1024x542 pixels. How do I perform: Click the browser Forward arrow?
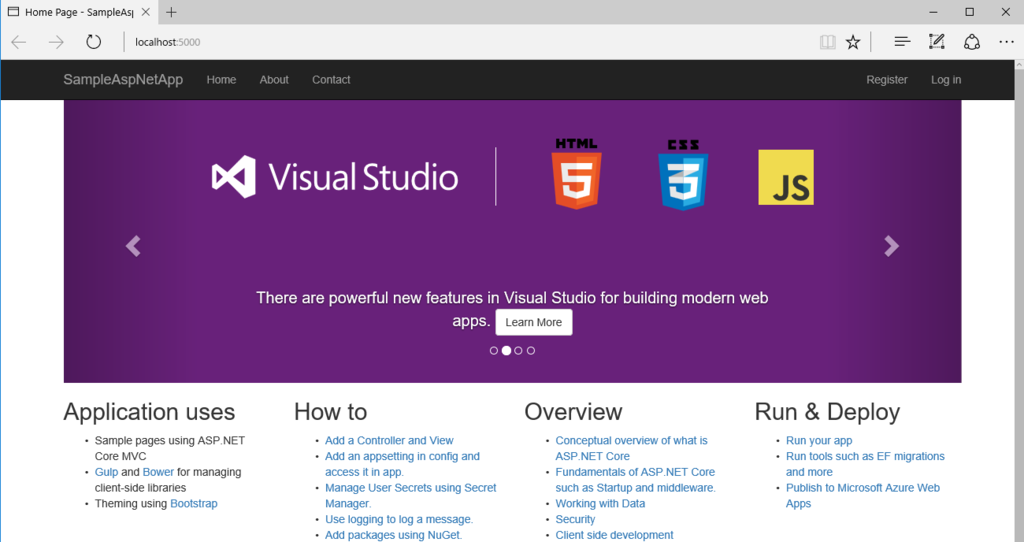[x=56, y=42]
